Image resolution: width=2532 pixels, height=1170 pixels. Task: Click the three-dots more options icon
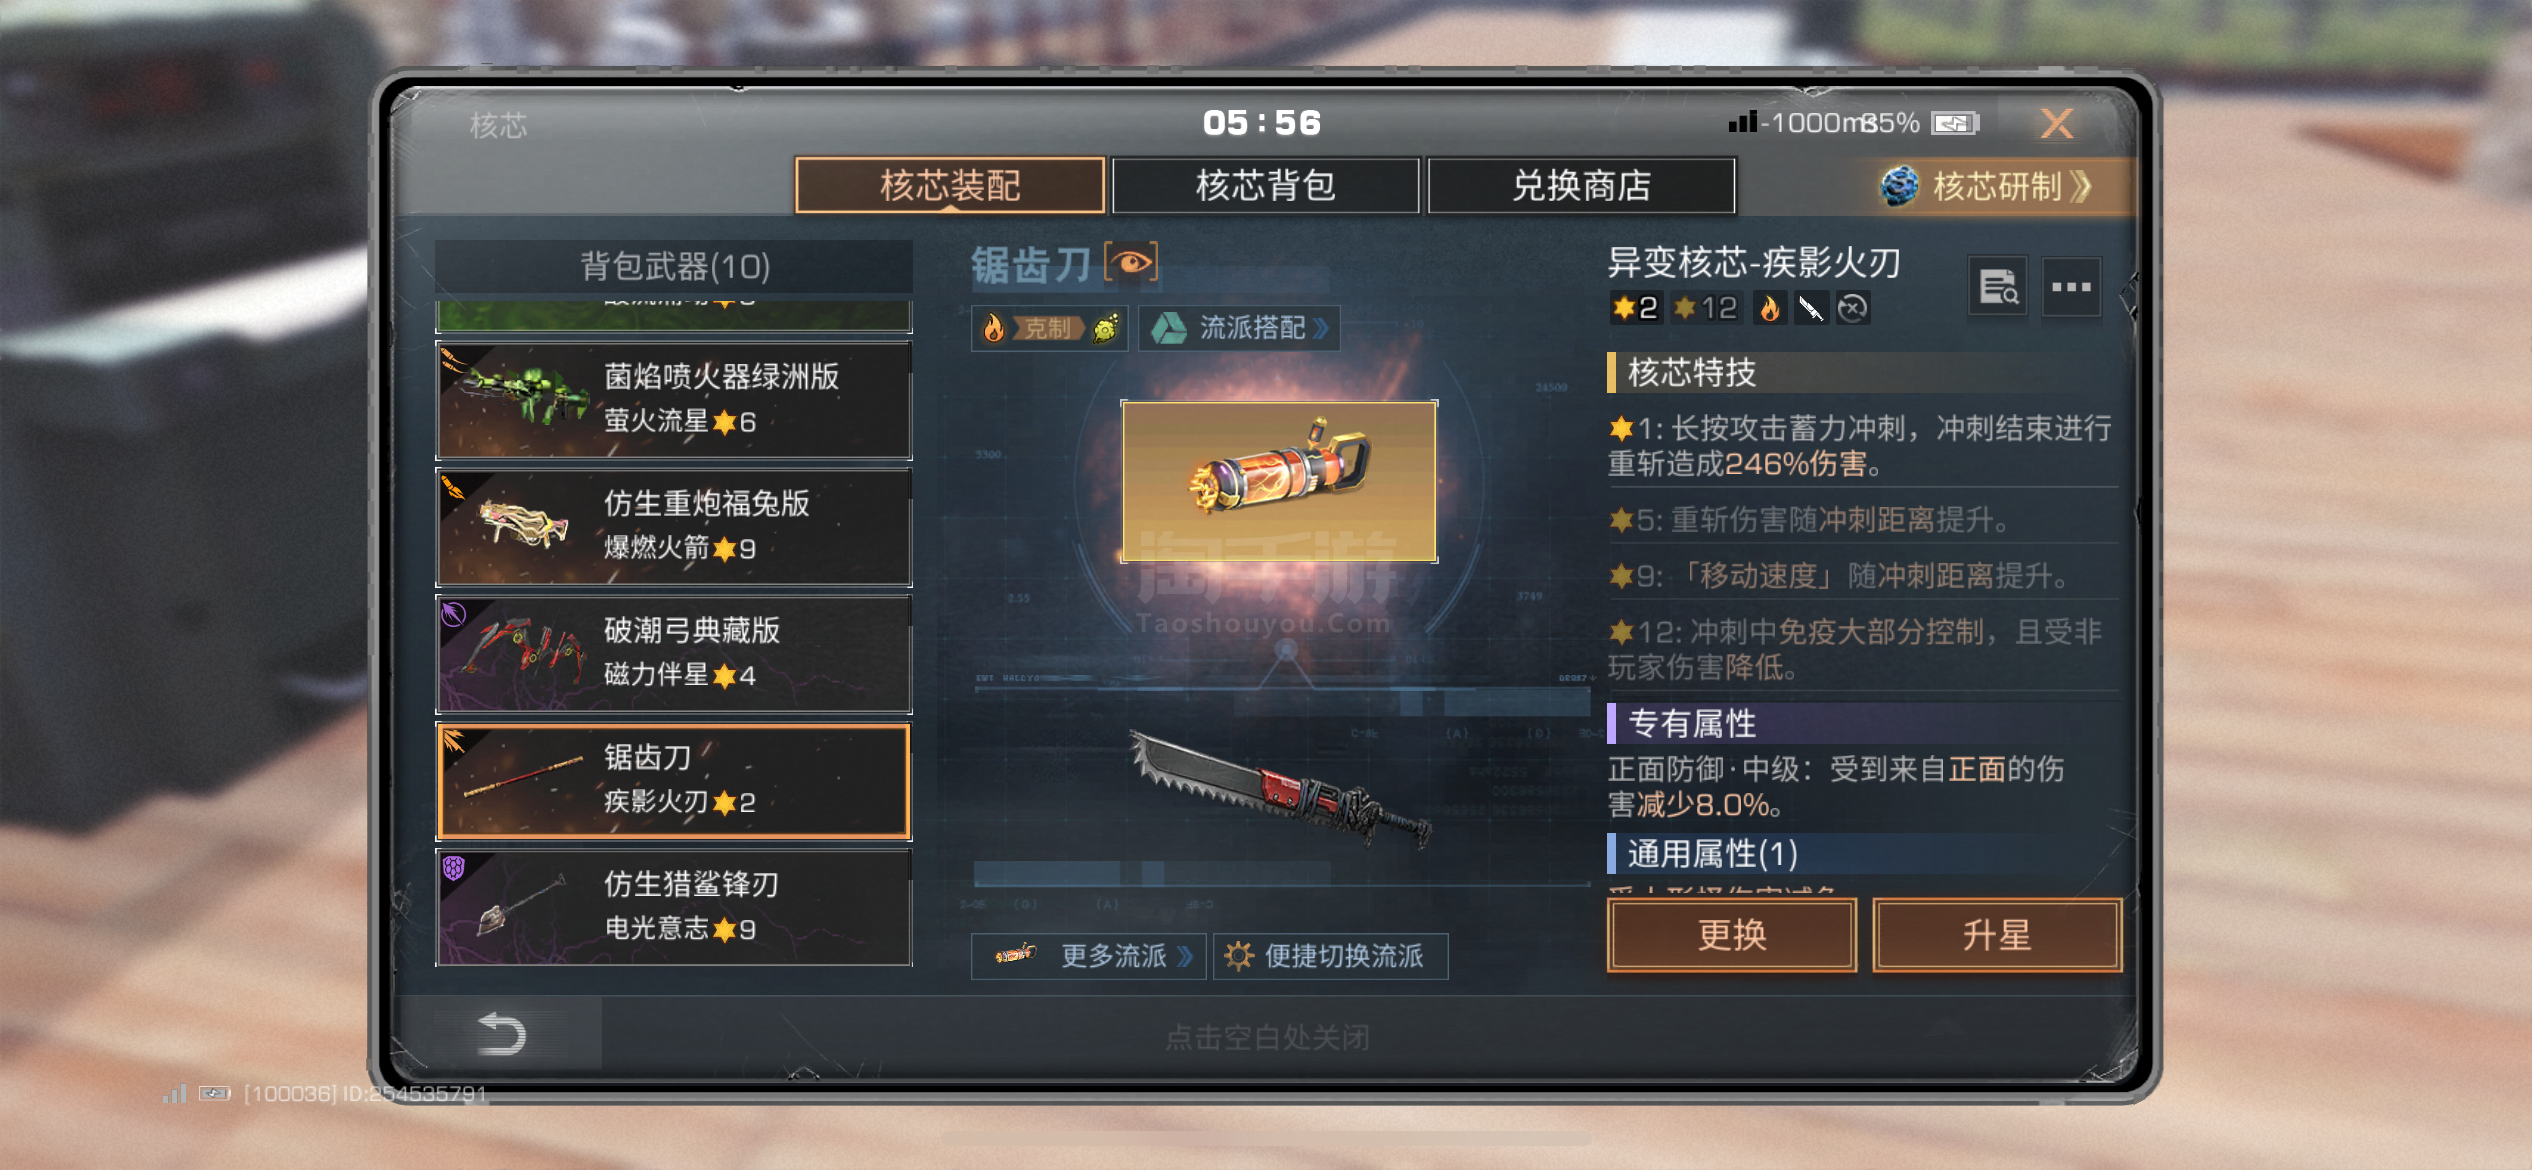2071,287
